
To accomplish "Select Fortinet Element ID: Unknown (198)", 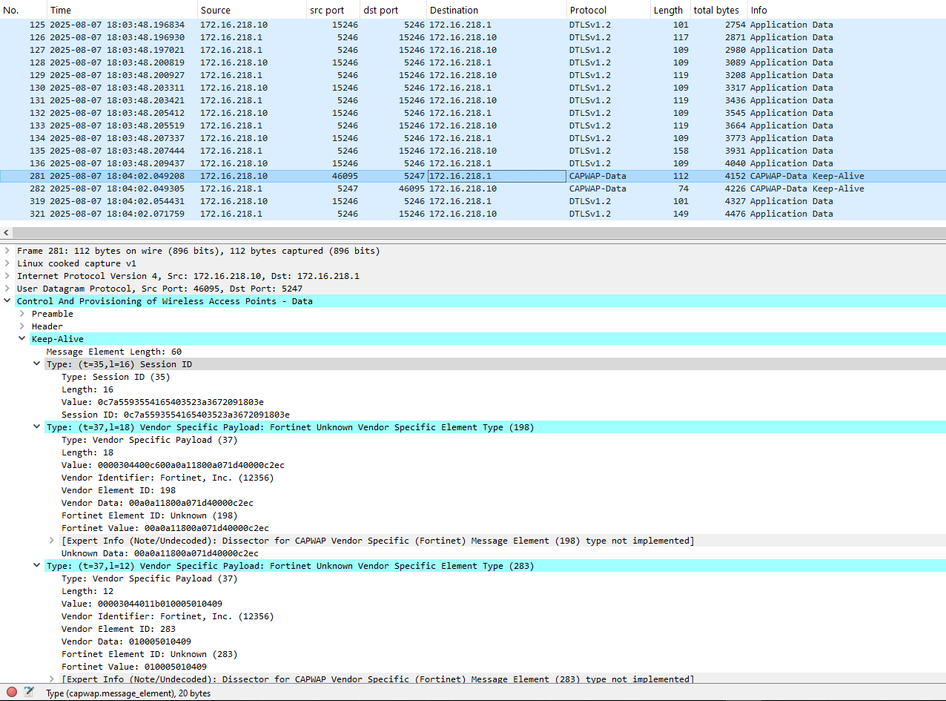I will (x=150, y=515).
